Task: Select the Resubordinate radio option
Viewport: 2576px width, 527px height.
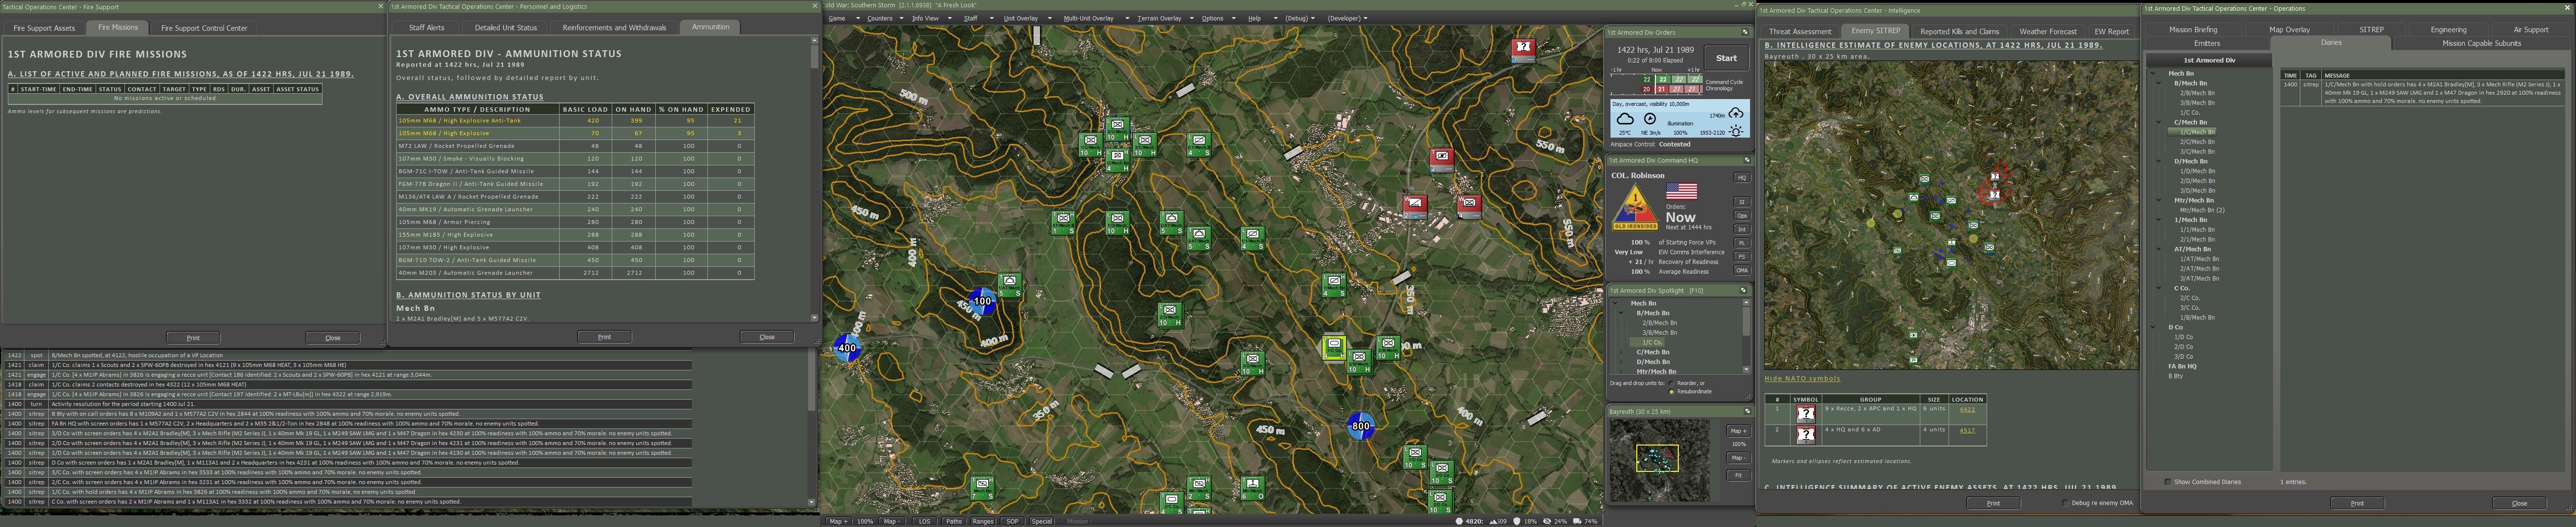Action: point(1672,391)
